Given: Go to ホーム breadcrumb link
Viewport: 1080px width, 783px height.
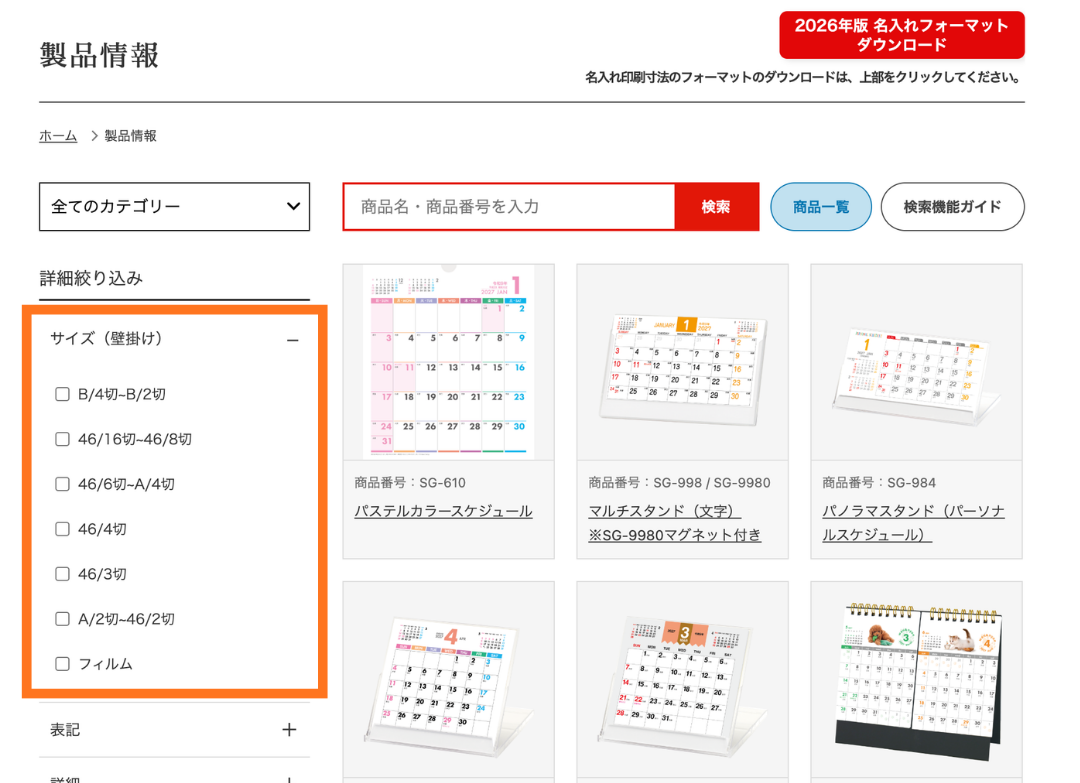Looking at the screenshot, I should click(58, 136).
